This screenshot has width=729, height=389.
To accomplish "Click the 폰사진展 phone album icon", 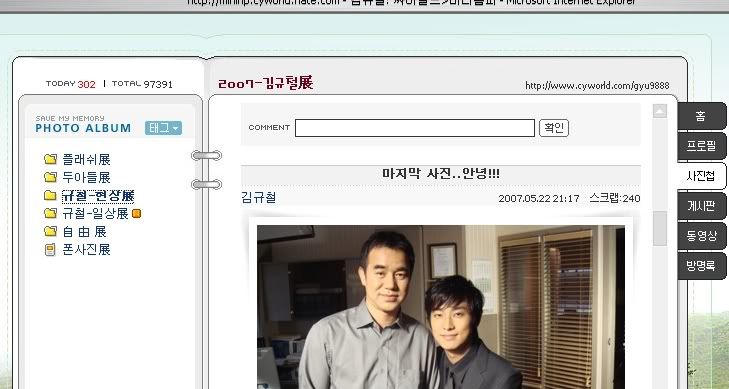I will point(50,250).
